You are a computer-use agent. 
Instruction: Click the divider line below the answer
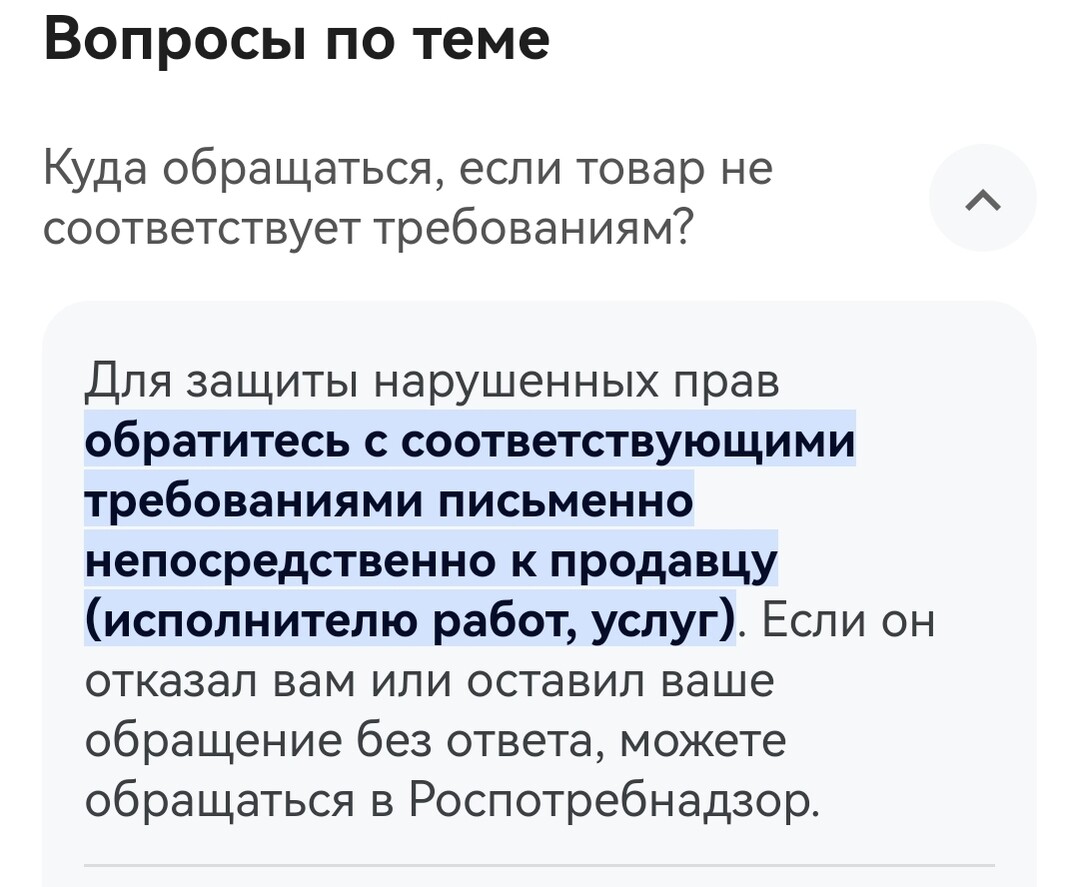(539, 865)
